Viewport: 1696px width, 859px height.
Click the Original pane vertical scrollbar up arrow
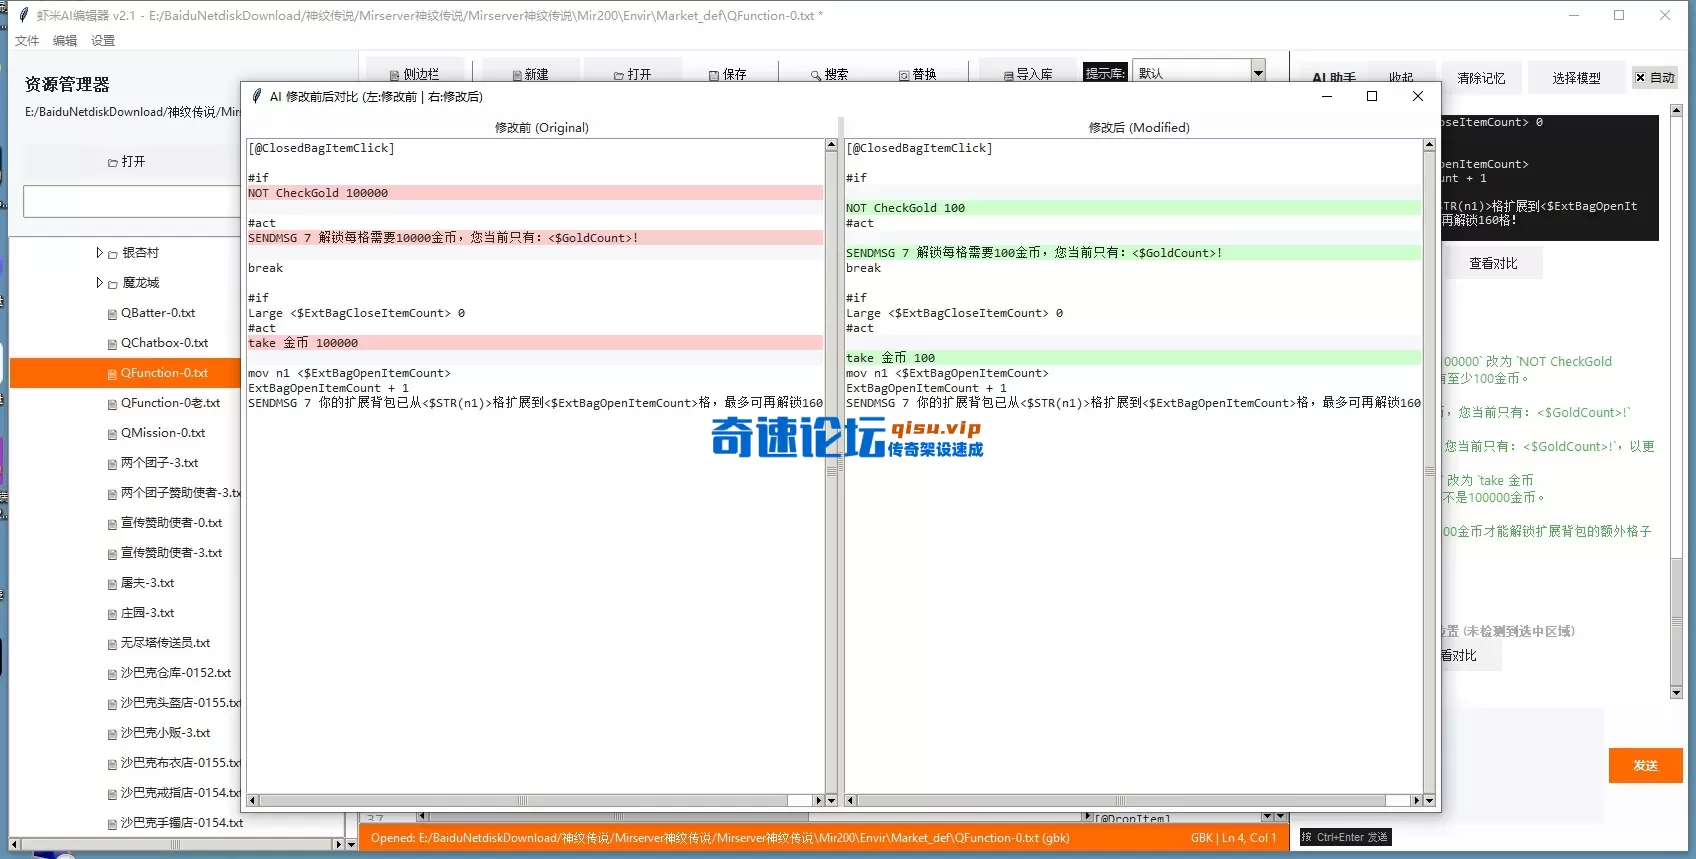coord(831,145)
